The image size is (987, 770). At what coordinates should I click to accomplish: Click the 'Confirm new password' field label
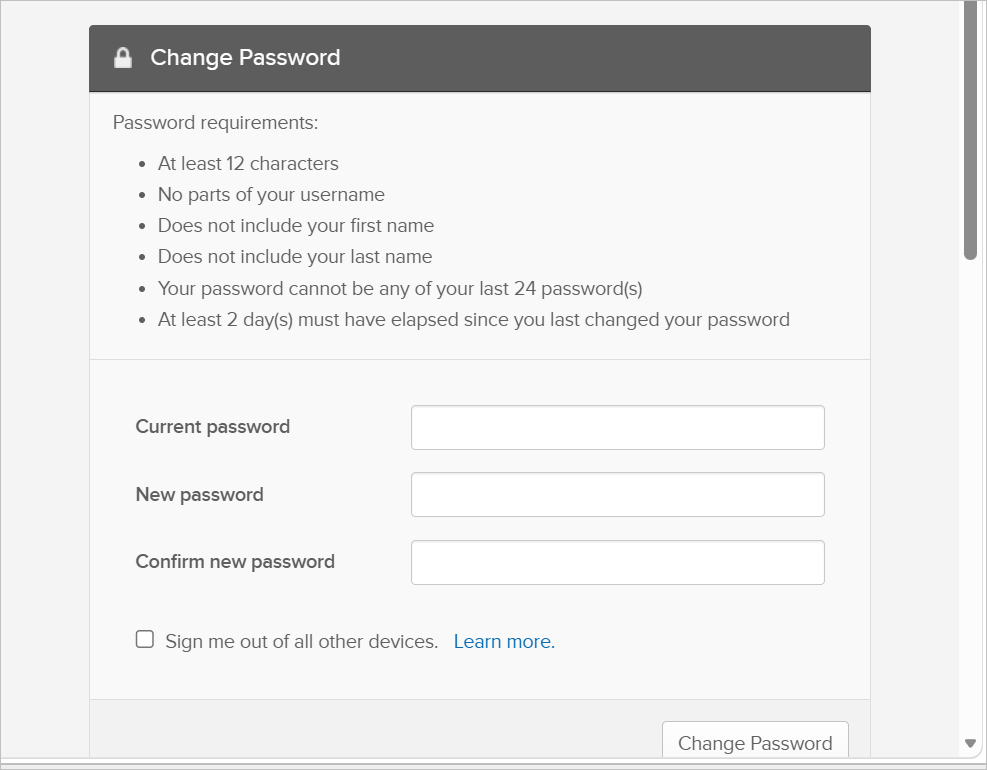click(x=235, y=562)
